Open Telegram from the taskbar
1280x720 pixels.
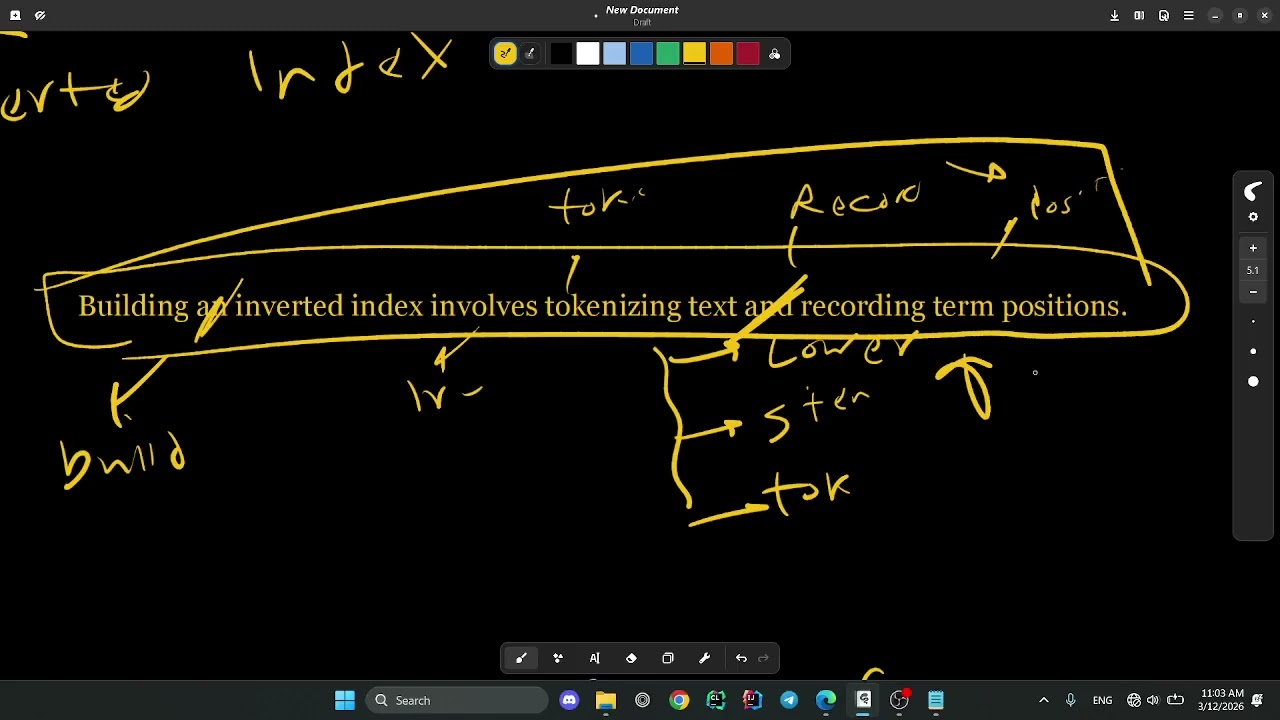(789, 700)
